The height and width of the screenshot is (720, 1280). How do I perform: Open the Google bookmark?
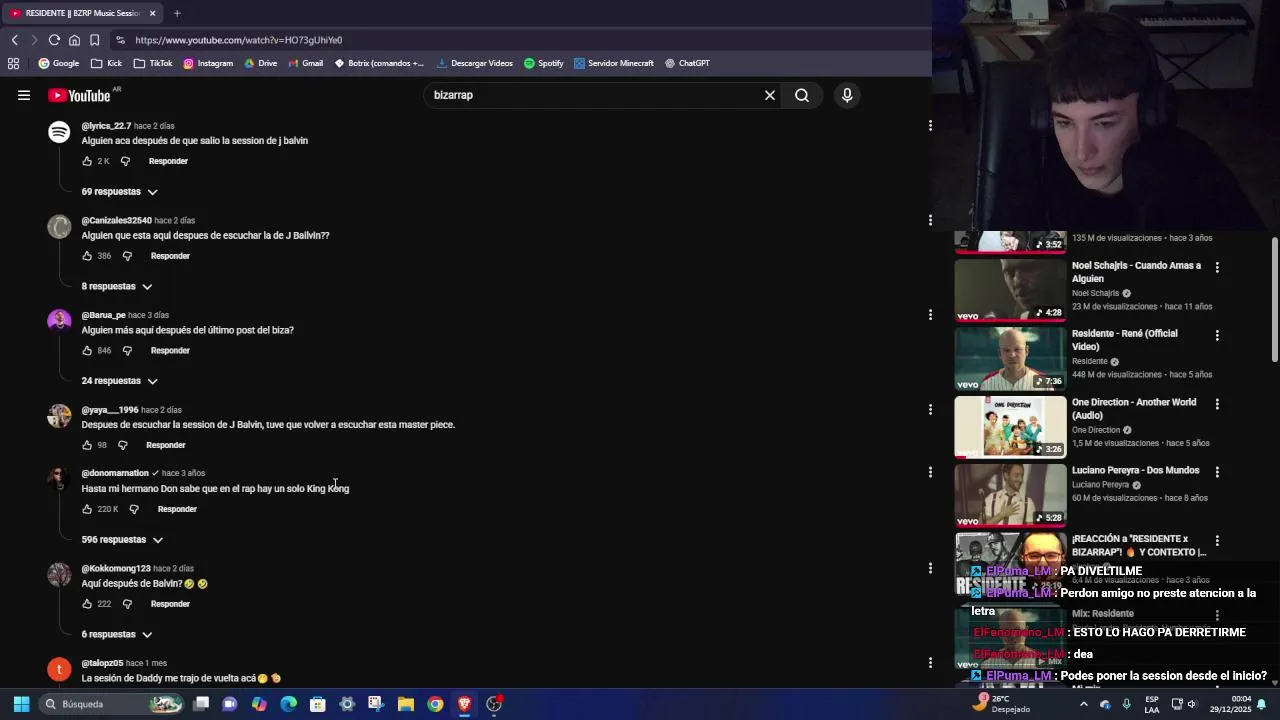[x=58, y=63]
